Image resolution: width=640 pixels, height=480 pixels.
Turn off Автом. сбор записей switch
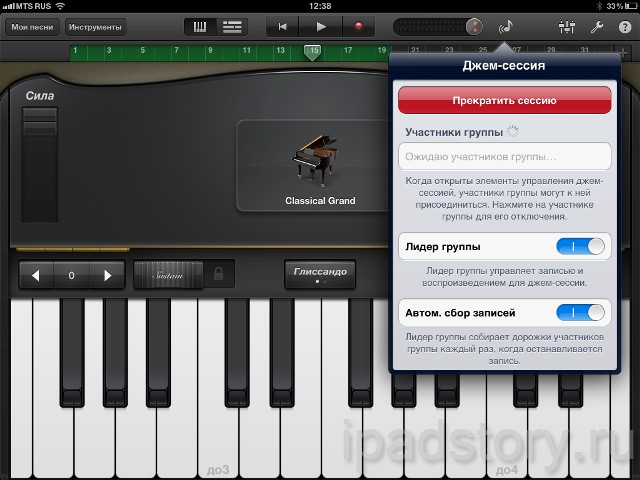(581, 313)
